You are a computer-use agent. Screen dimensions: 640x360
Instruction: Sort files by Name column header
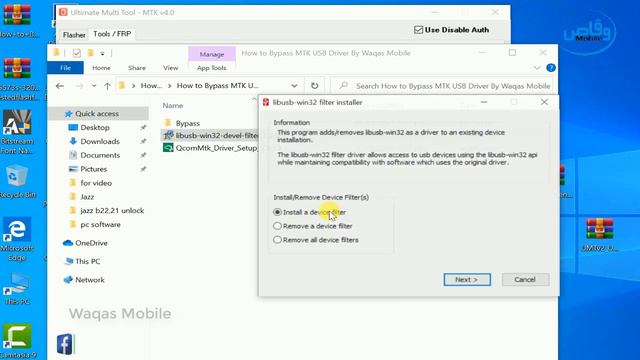click(x=173, y=105)
